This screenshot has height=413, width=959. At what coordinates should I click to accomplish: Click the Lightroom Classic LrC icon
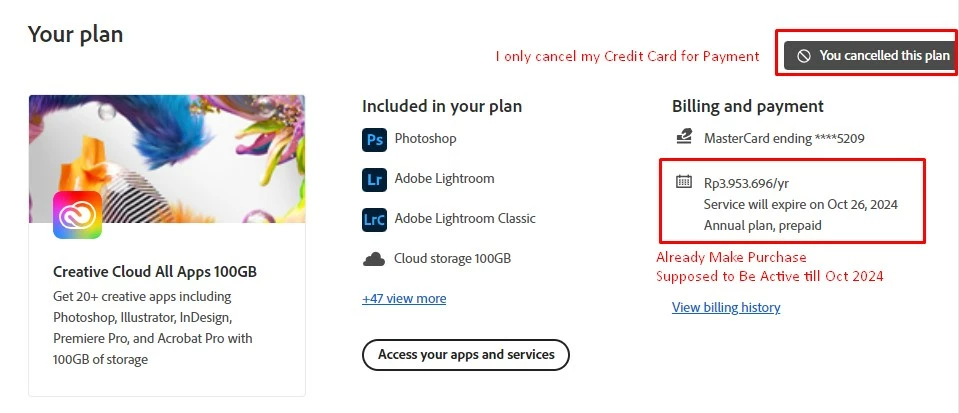pyautogui.click(x=374, y=219)
